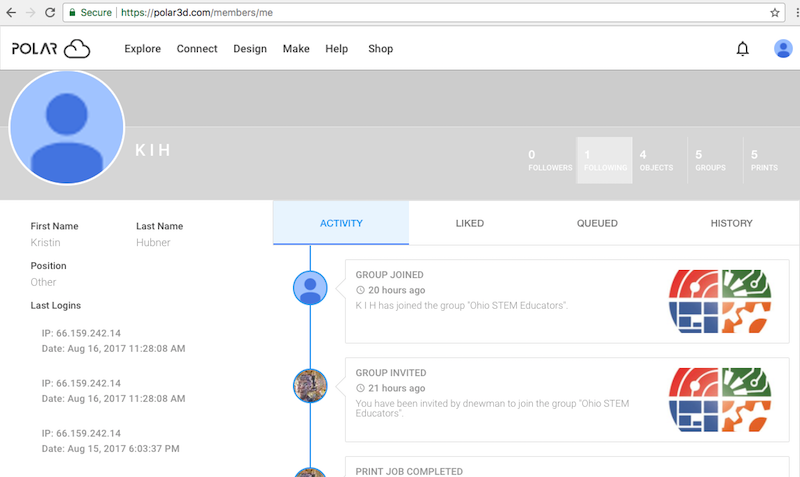Click the Position value Other

[43, 282]
